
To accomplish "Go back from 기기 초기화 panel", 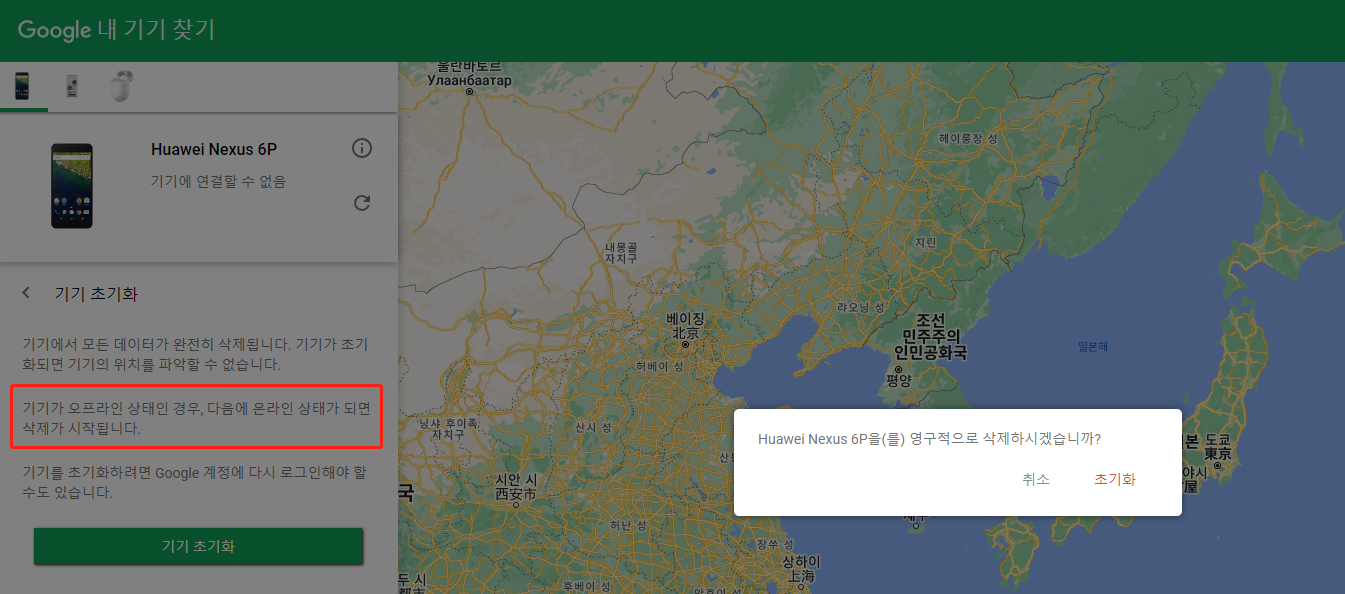I will coord(26,293).
